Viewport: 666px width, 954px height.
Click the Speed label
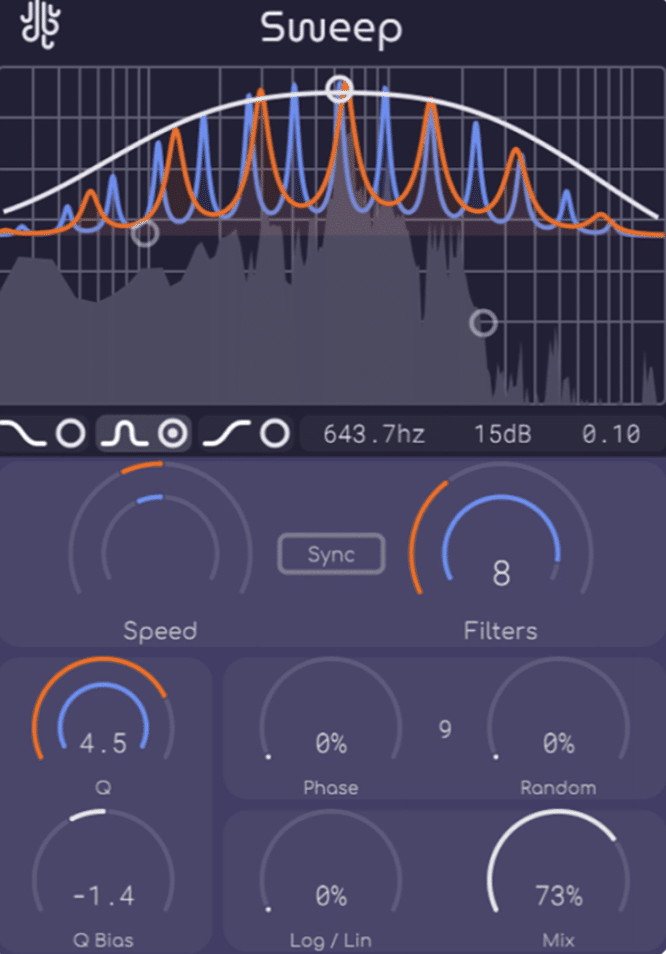click(160, 631)
